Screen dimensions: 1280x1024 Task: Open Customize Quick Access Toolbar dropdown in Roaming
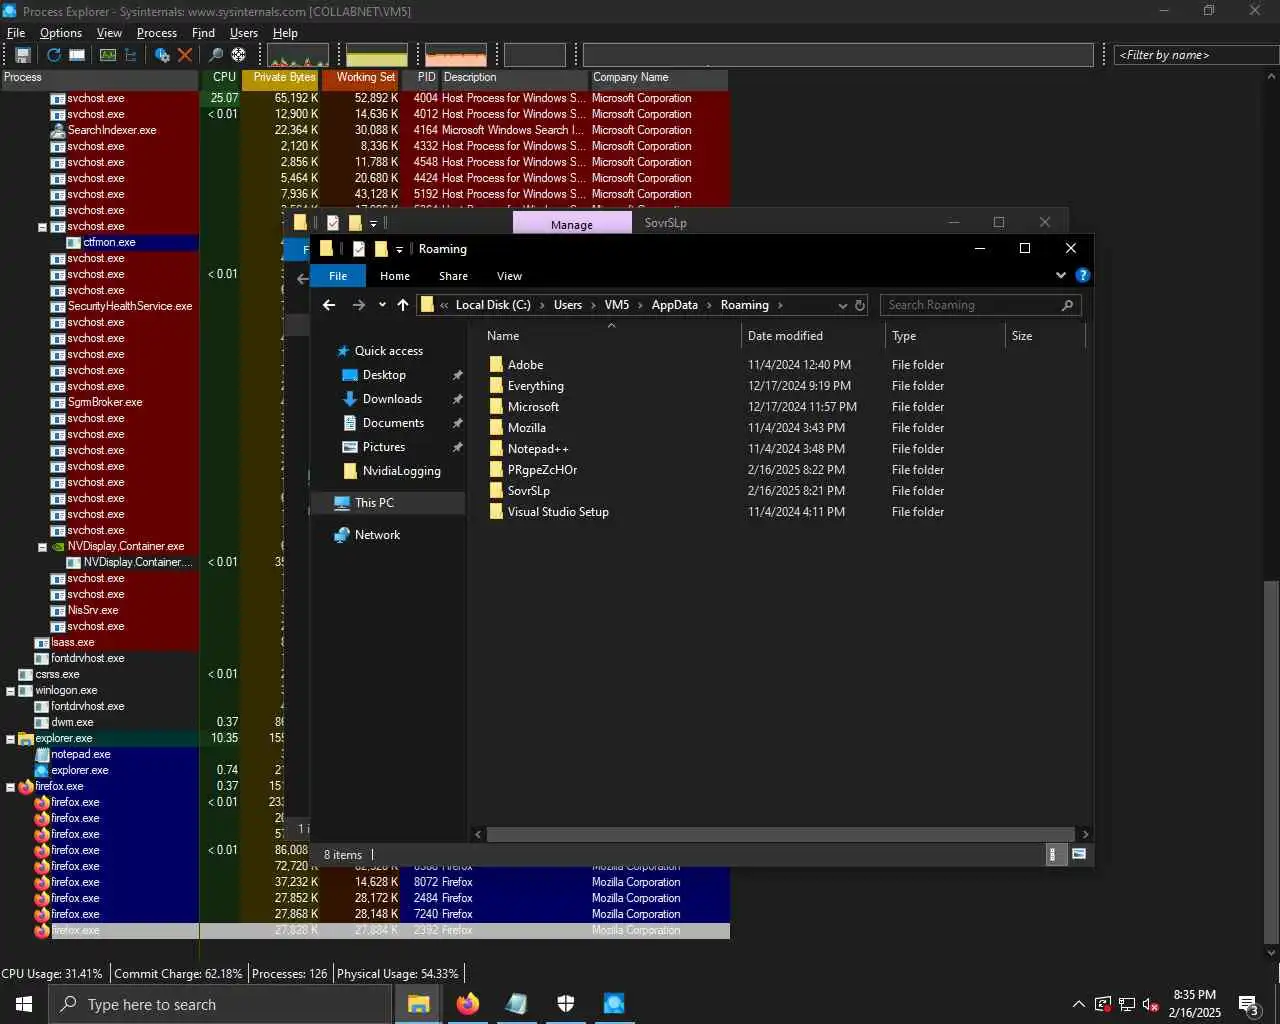(399, 249)
